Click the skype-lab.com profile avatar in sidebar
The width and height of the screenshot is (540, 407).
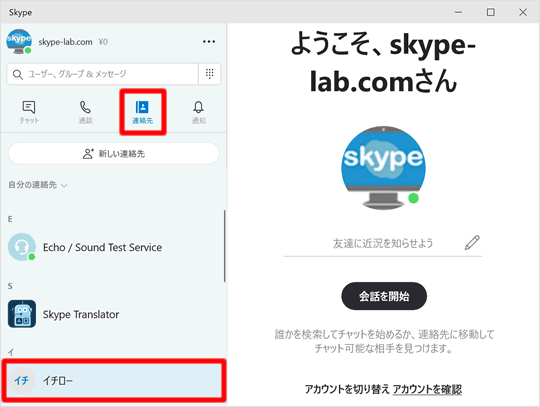coord(19,42)
